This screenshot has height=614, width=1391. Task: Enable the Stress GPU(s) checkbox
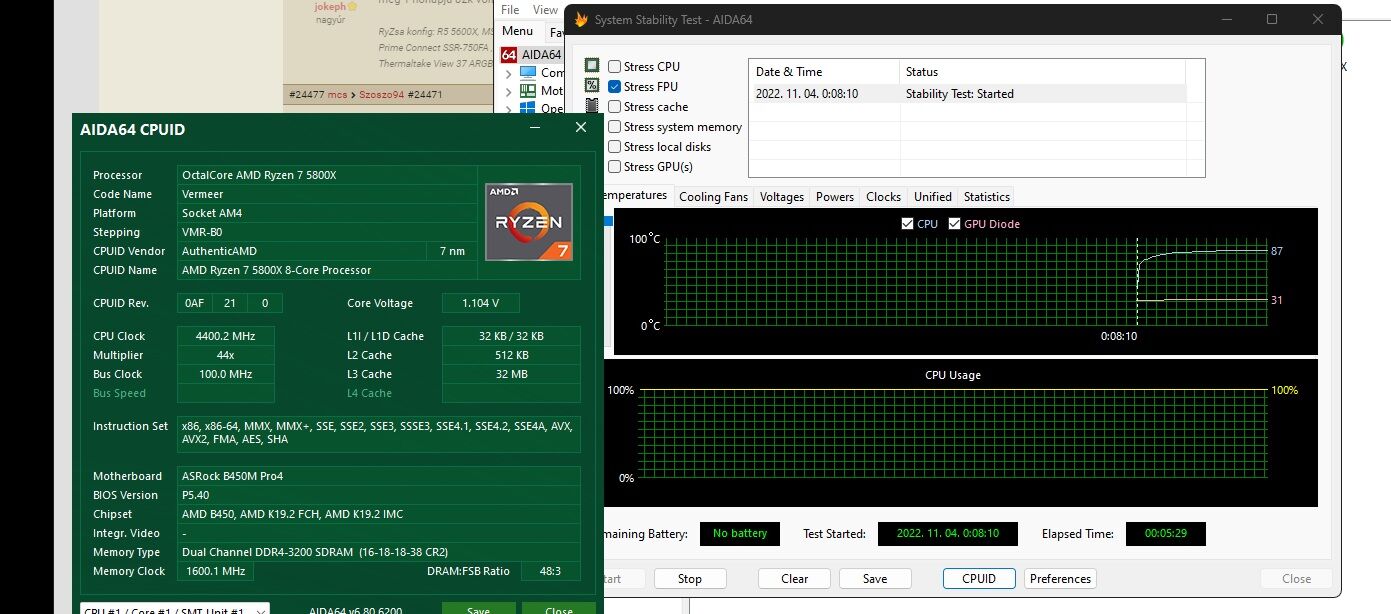615,167
